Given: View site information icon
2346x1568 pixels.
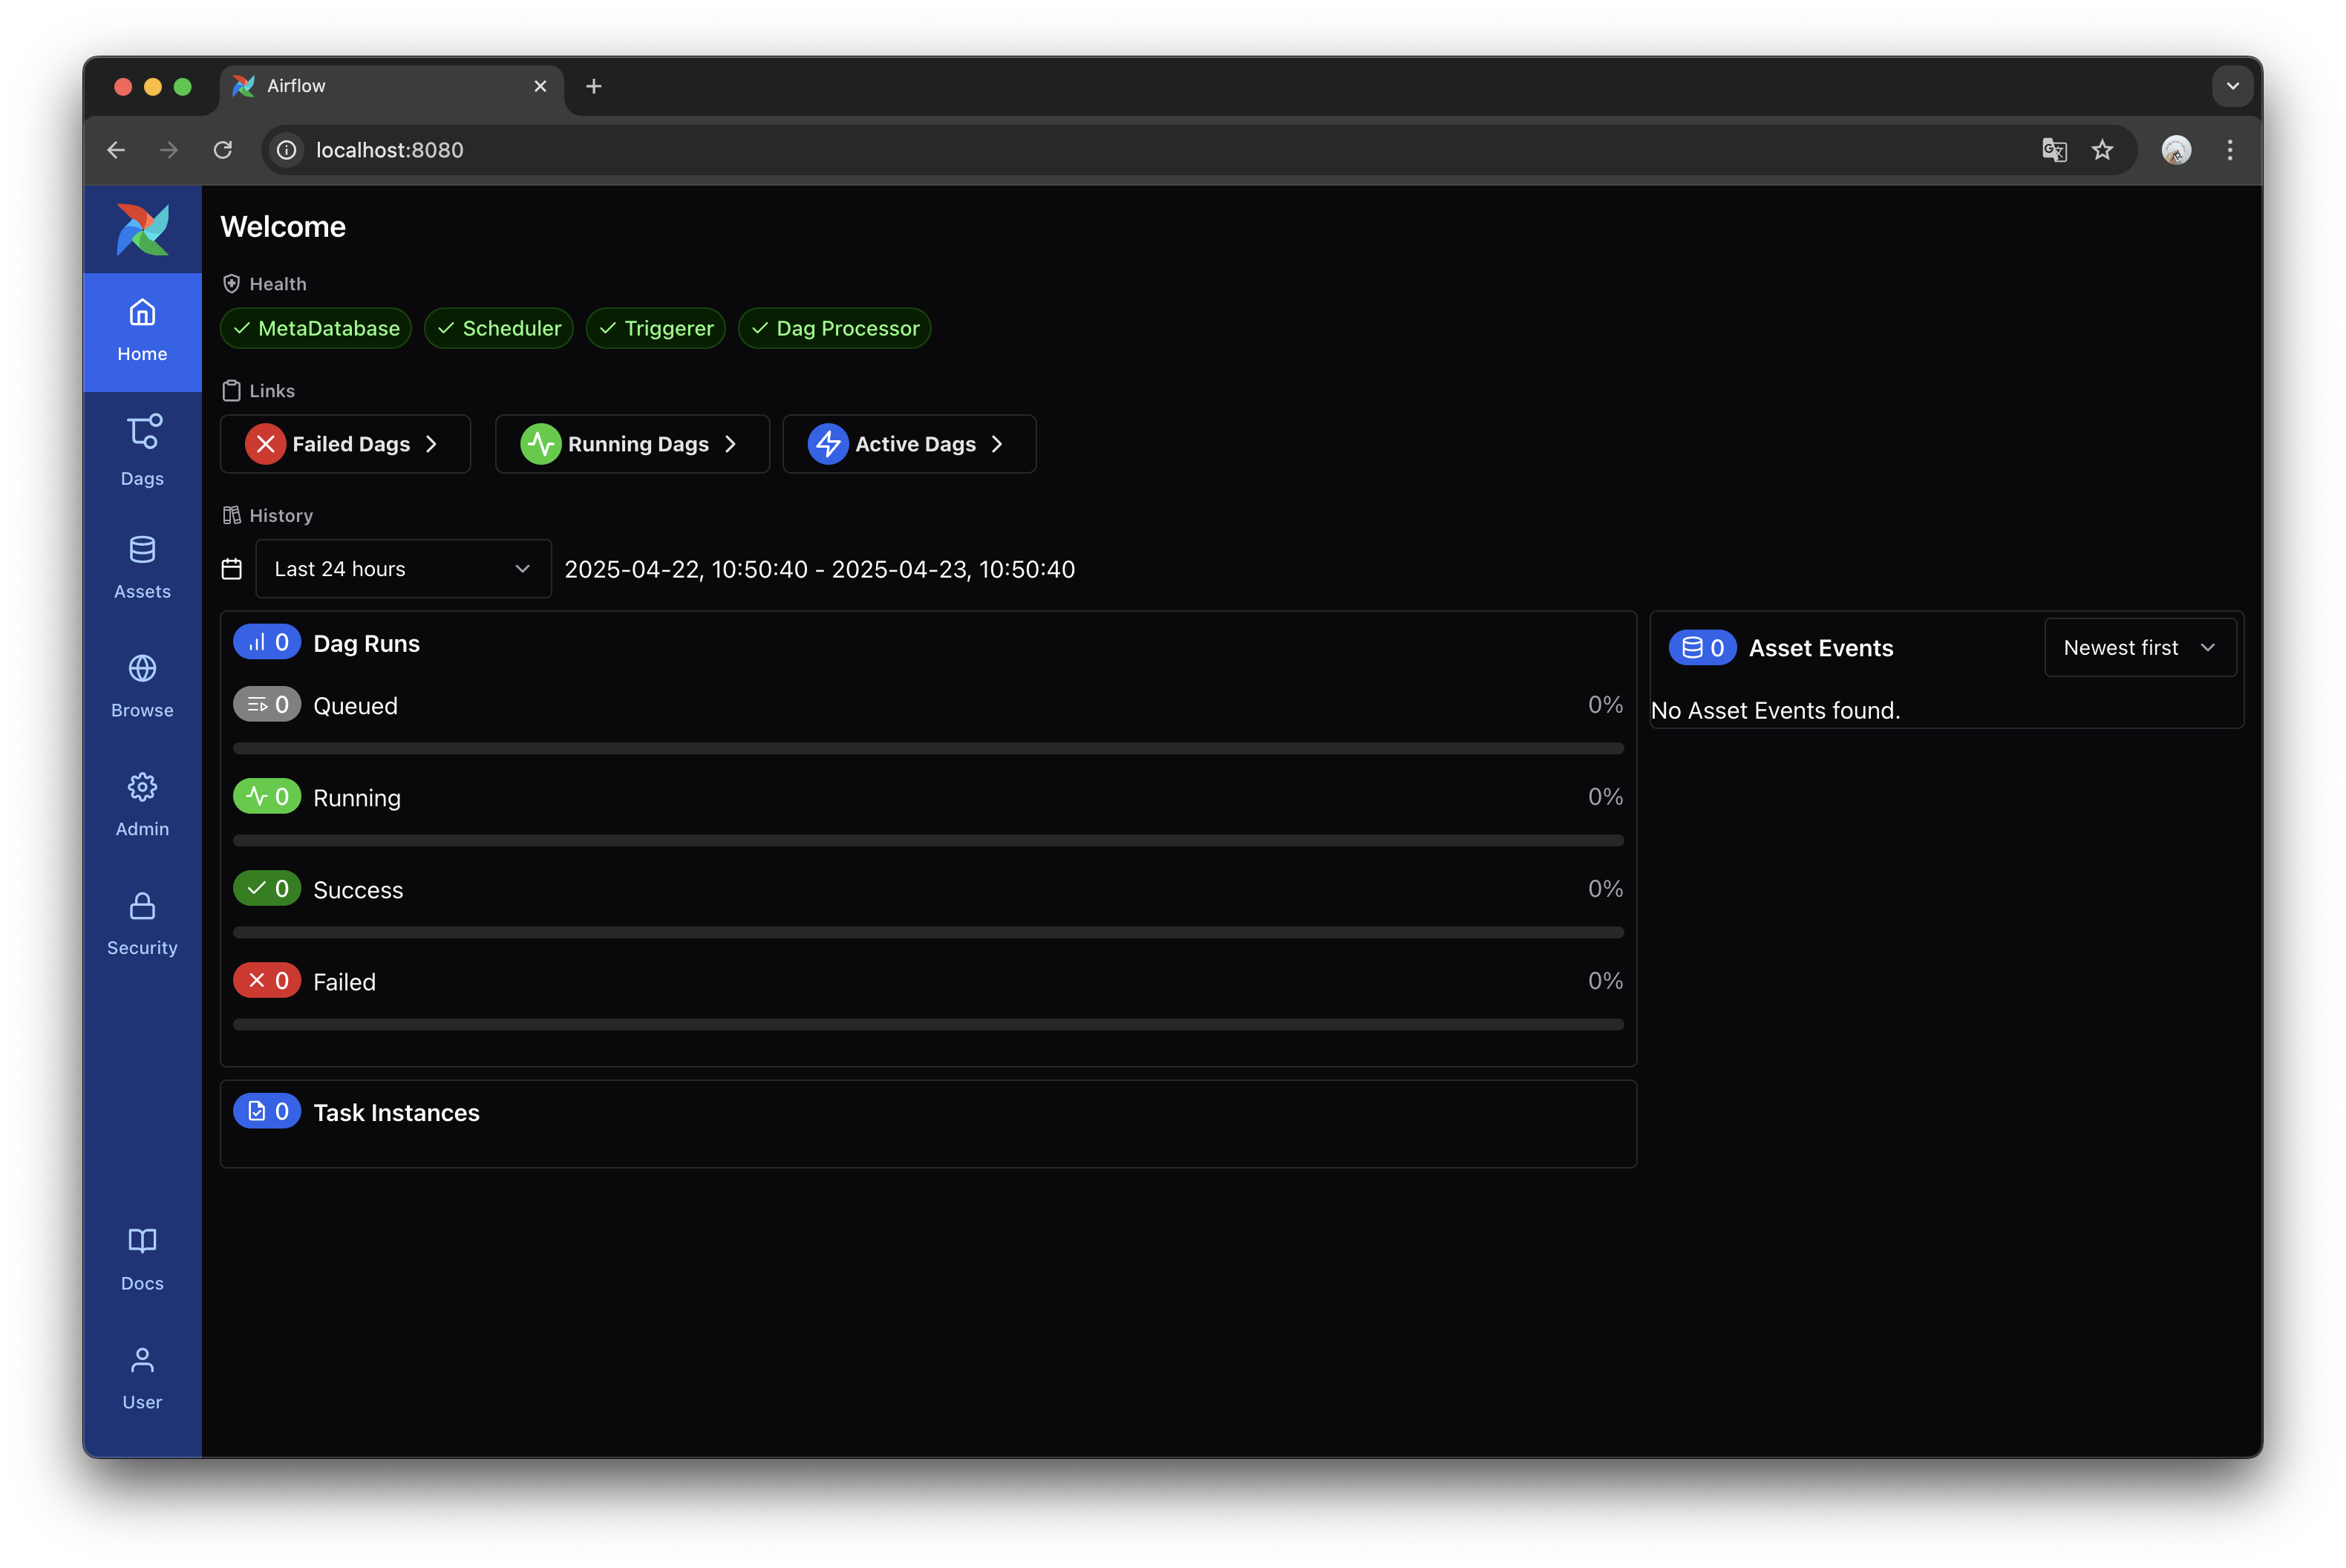Looking at the screenshot, I should tap(287, 150).
